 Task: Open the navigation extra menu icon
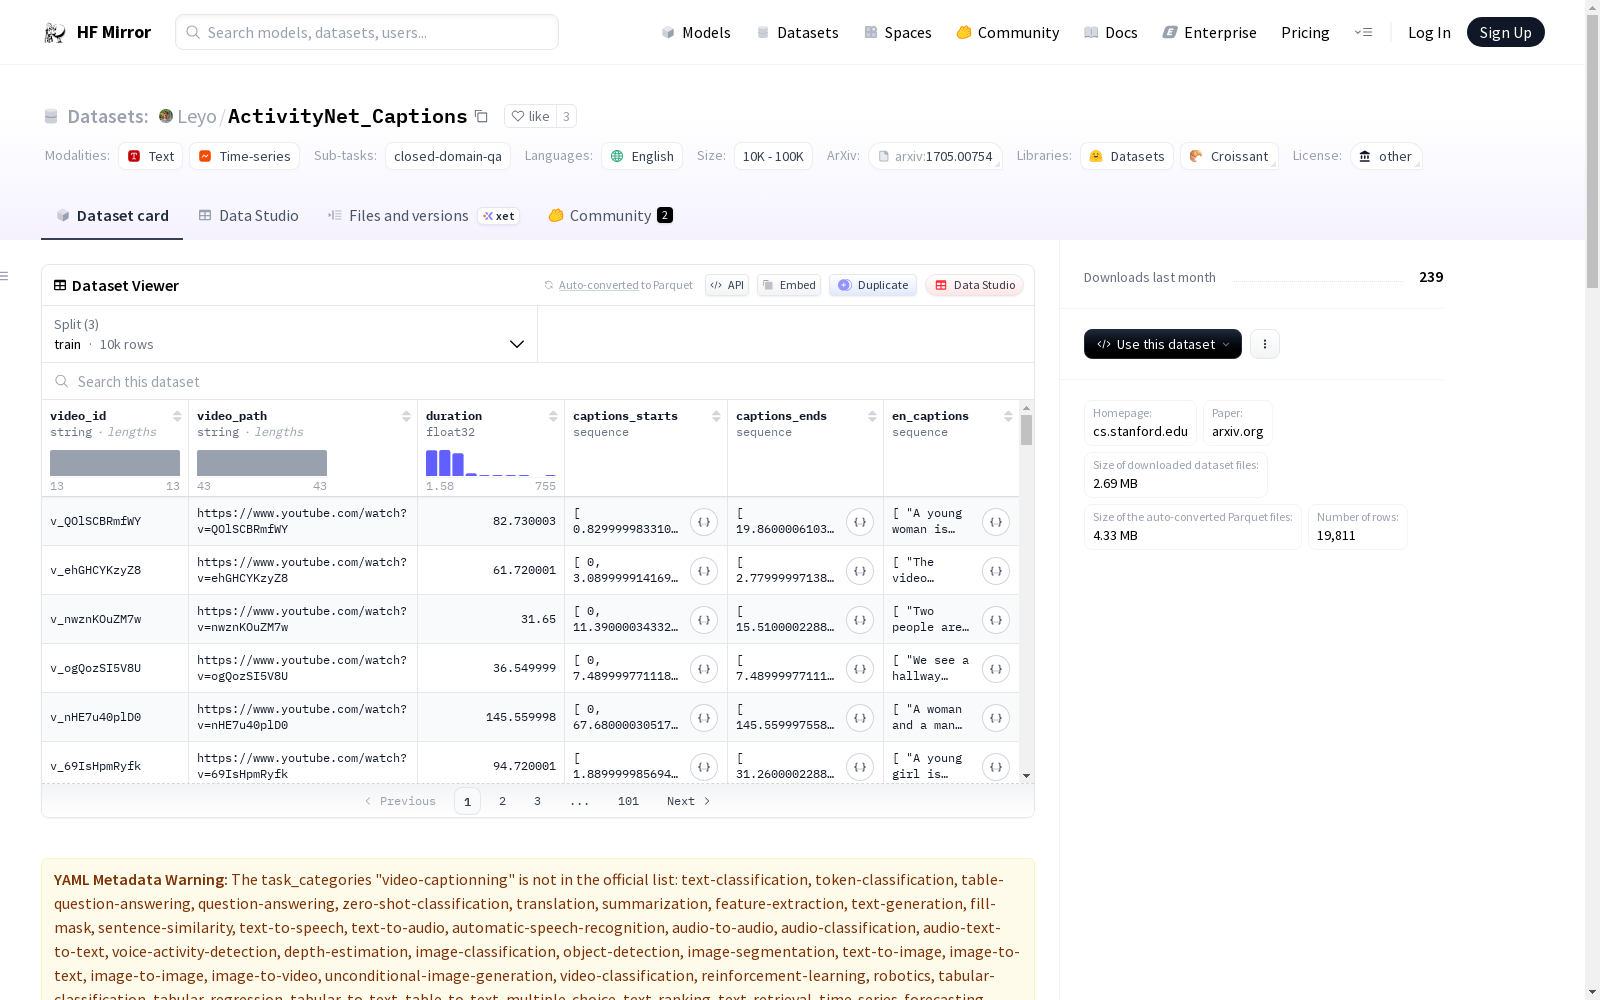(x=1363, y=32)
